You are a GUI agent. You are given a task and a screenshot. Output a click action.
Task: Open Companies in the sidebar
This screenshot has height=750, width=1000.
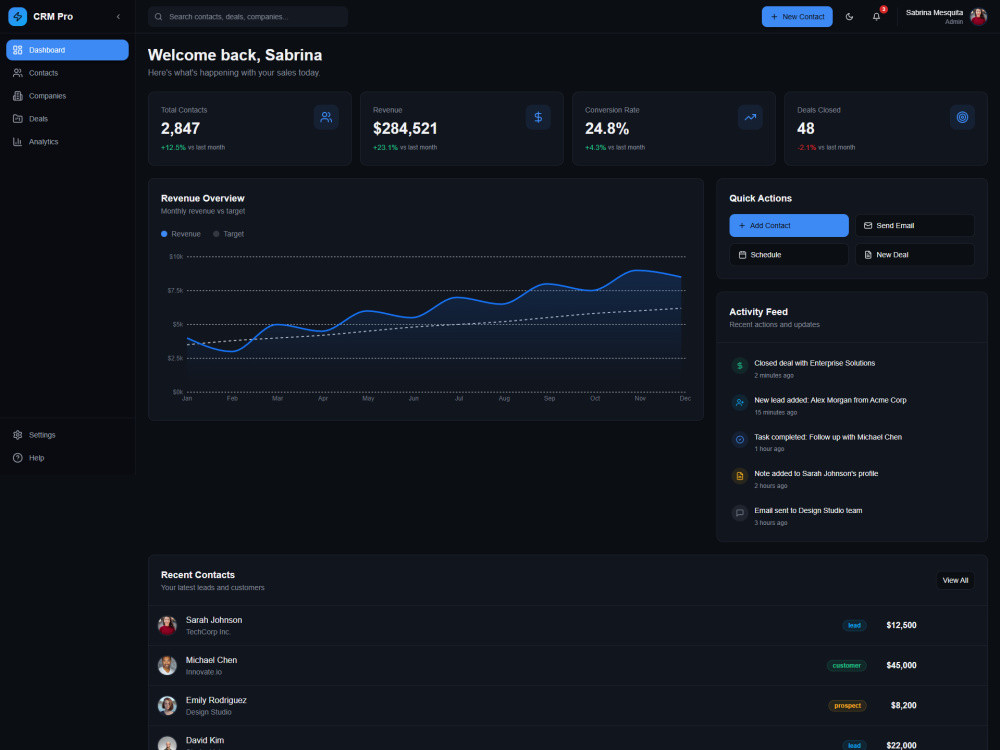[67, 96]
